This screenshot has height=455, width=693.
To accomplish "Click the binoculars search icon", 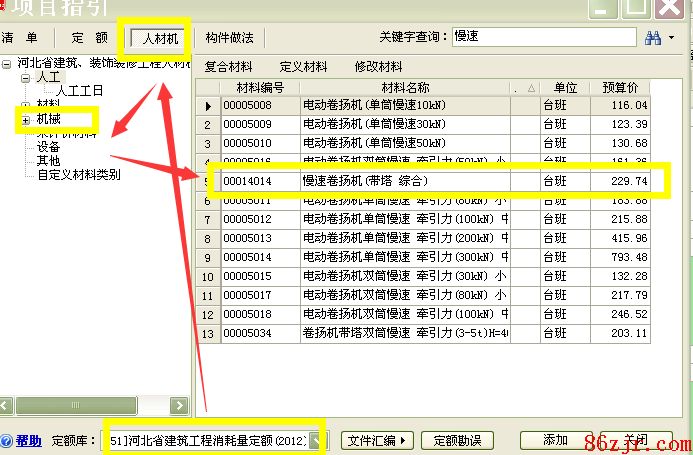I will 653,38.
